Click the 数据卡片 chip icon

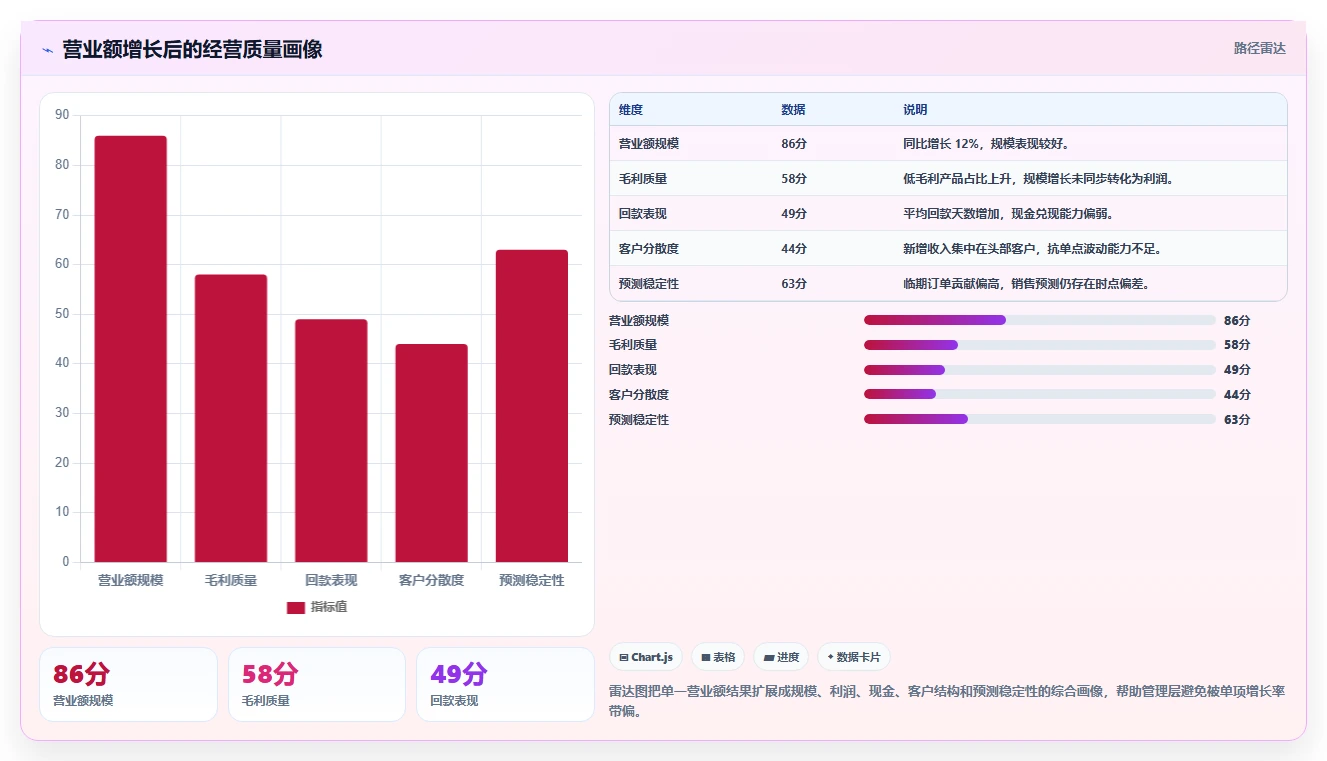click(830, 658)
